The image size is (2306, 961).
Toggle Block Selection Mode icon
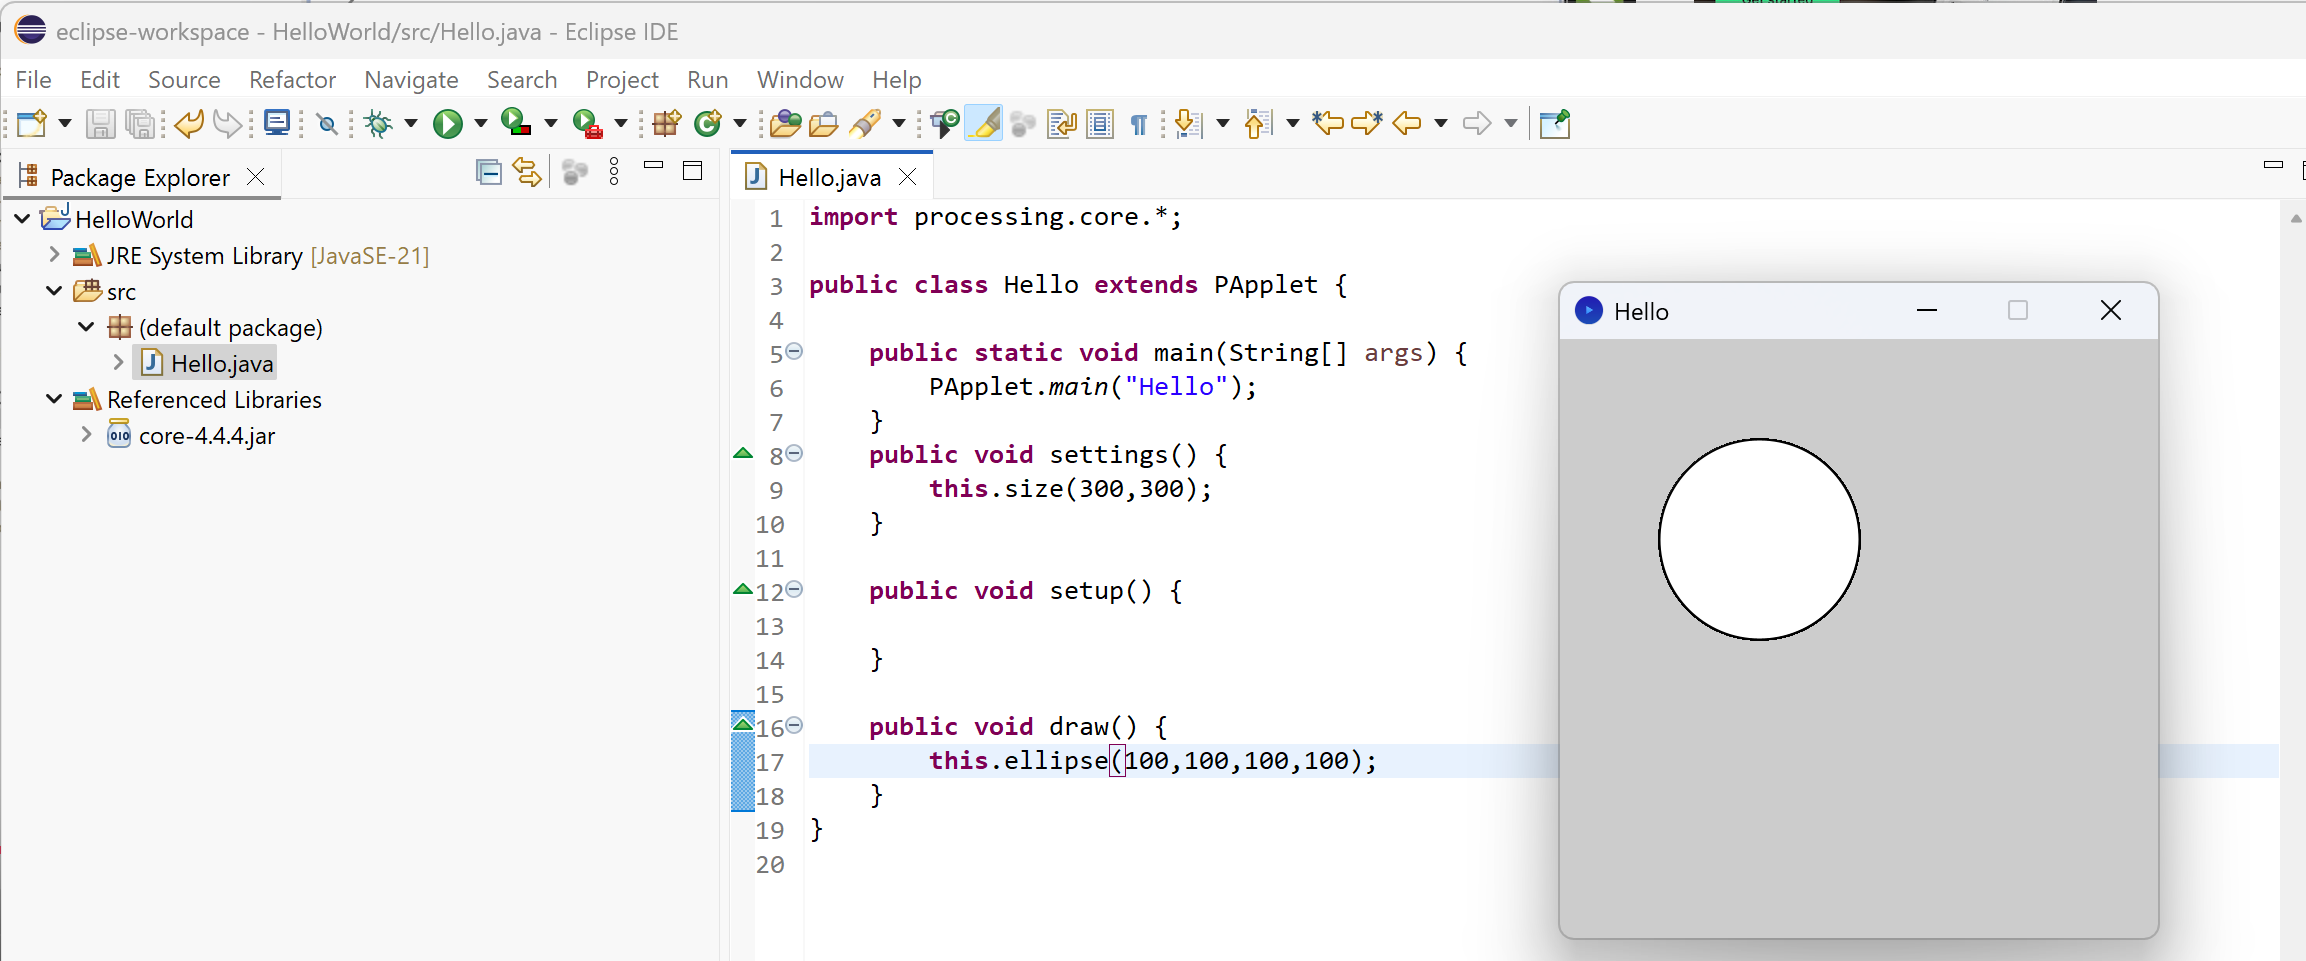(x=1100, y=123)
